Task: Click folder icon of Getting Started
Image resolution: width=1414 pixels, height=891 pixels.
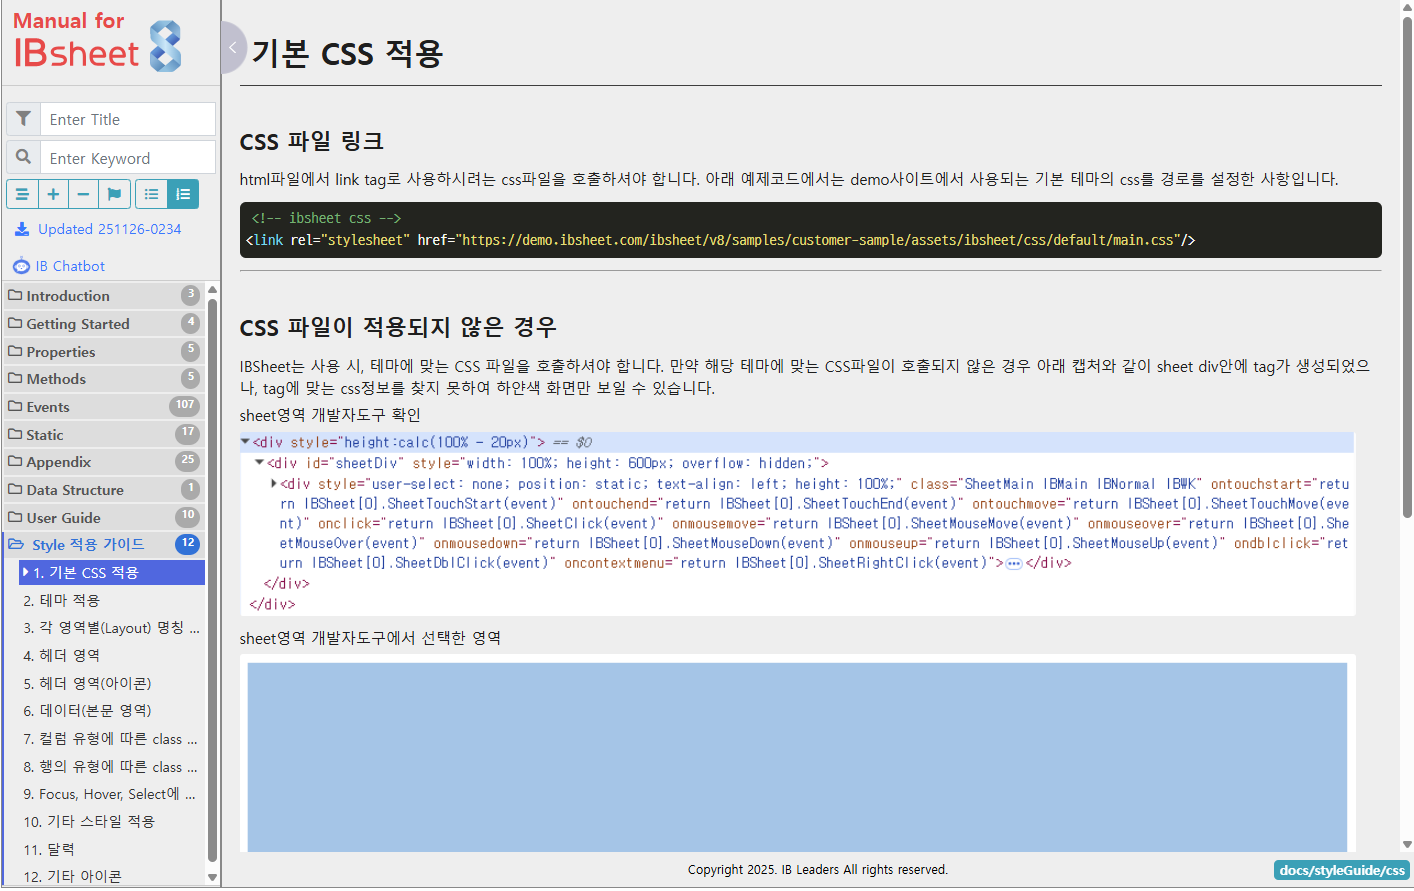Action: coord(15,323)
